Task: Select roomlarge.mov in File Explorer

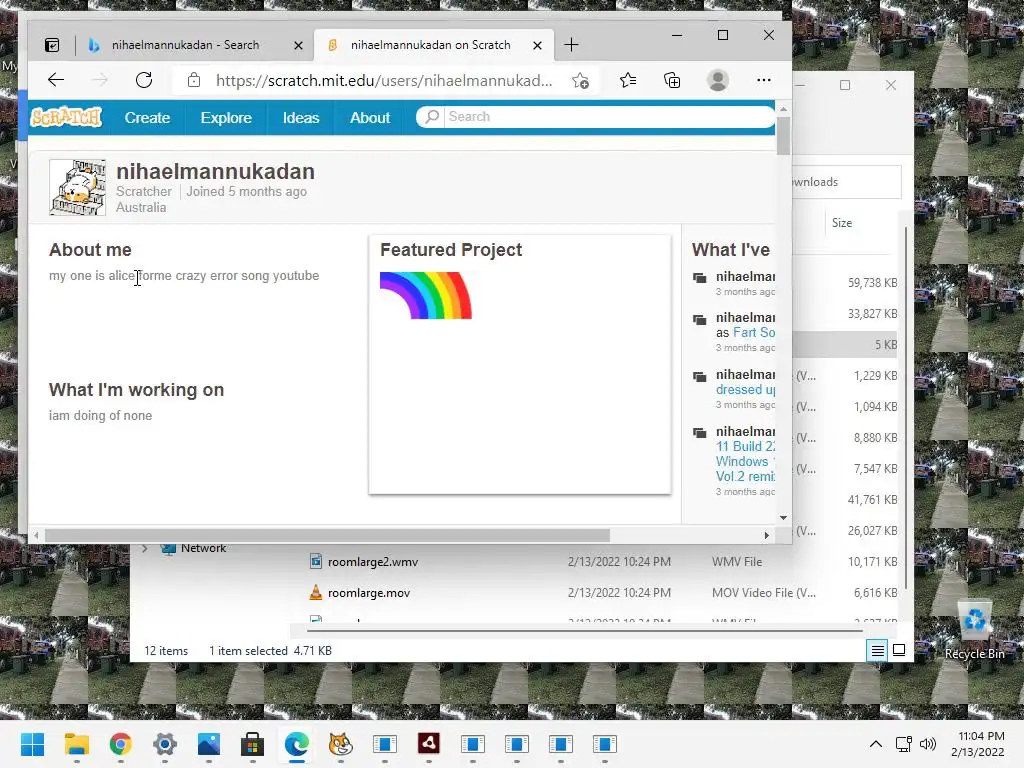Action: pyautogui.click(x=369, y=593)
